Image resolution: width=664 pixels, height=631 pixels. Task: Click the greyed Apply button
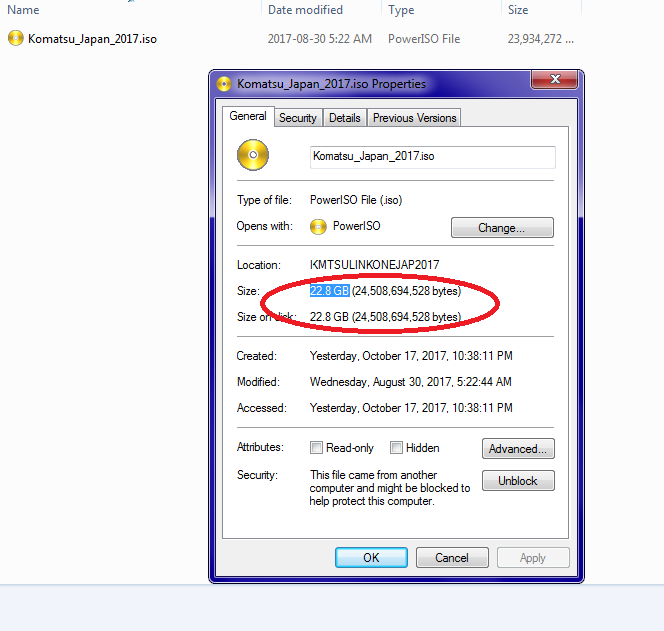pyautogui.click(x=533, y=558)
